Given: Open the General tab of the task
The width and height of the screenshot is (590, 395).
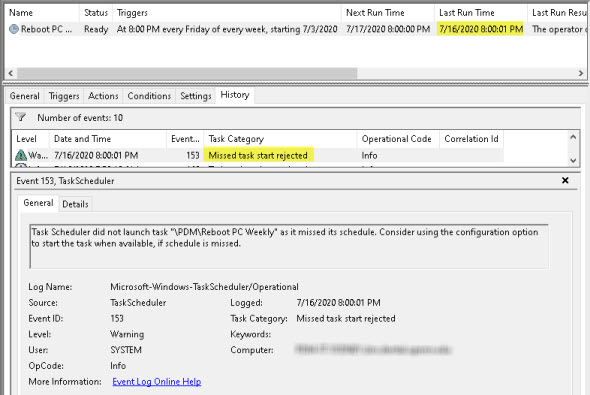Looking at the screenshot, I should tap(25, 96).
